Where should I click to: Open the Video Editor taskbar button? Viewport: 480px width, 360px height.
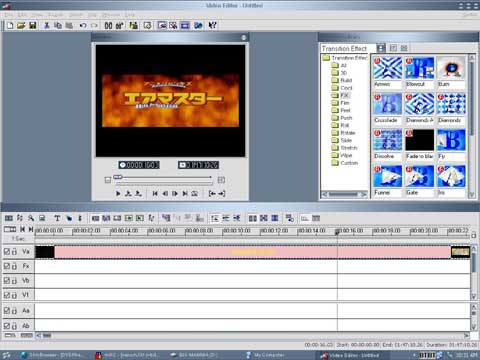[350, 355]
